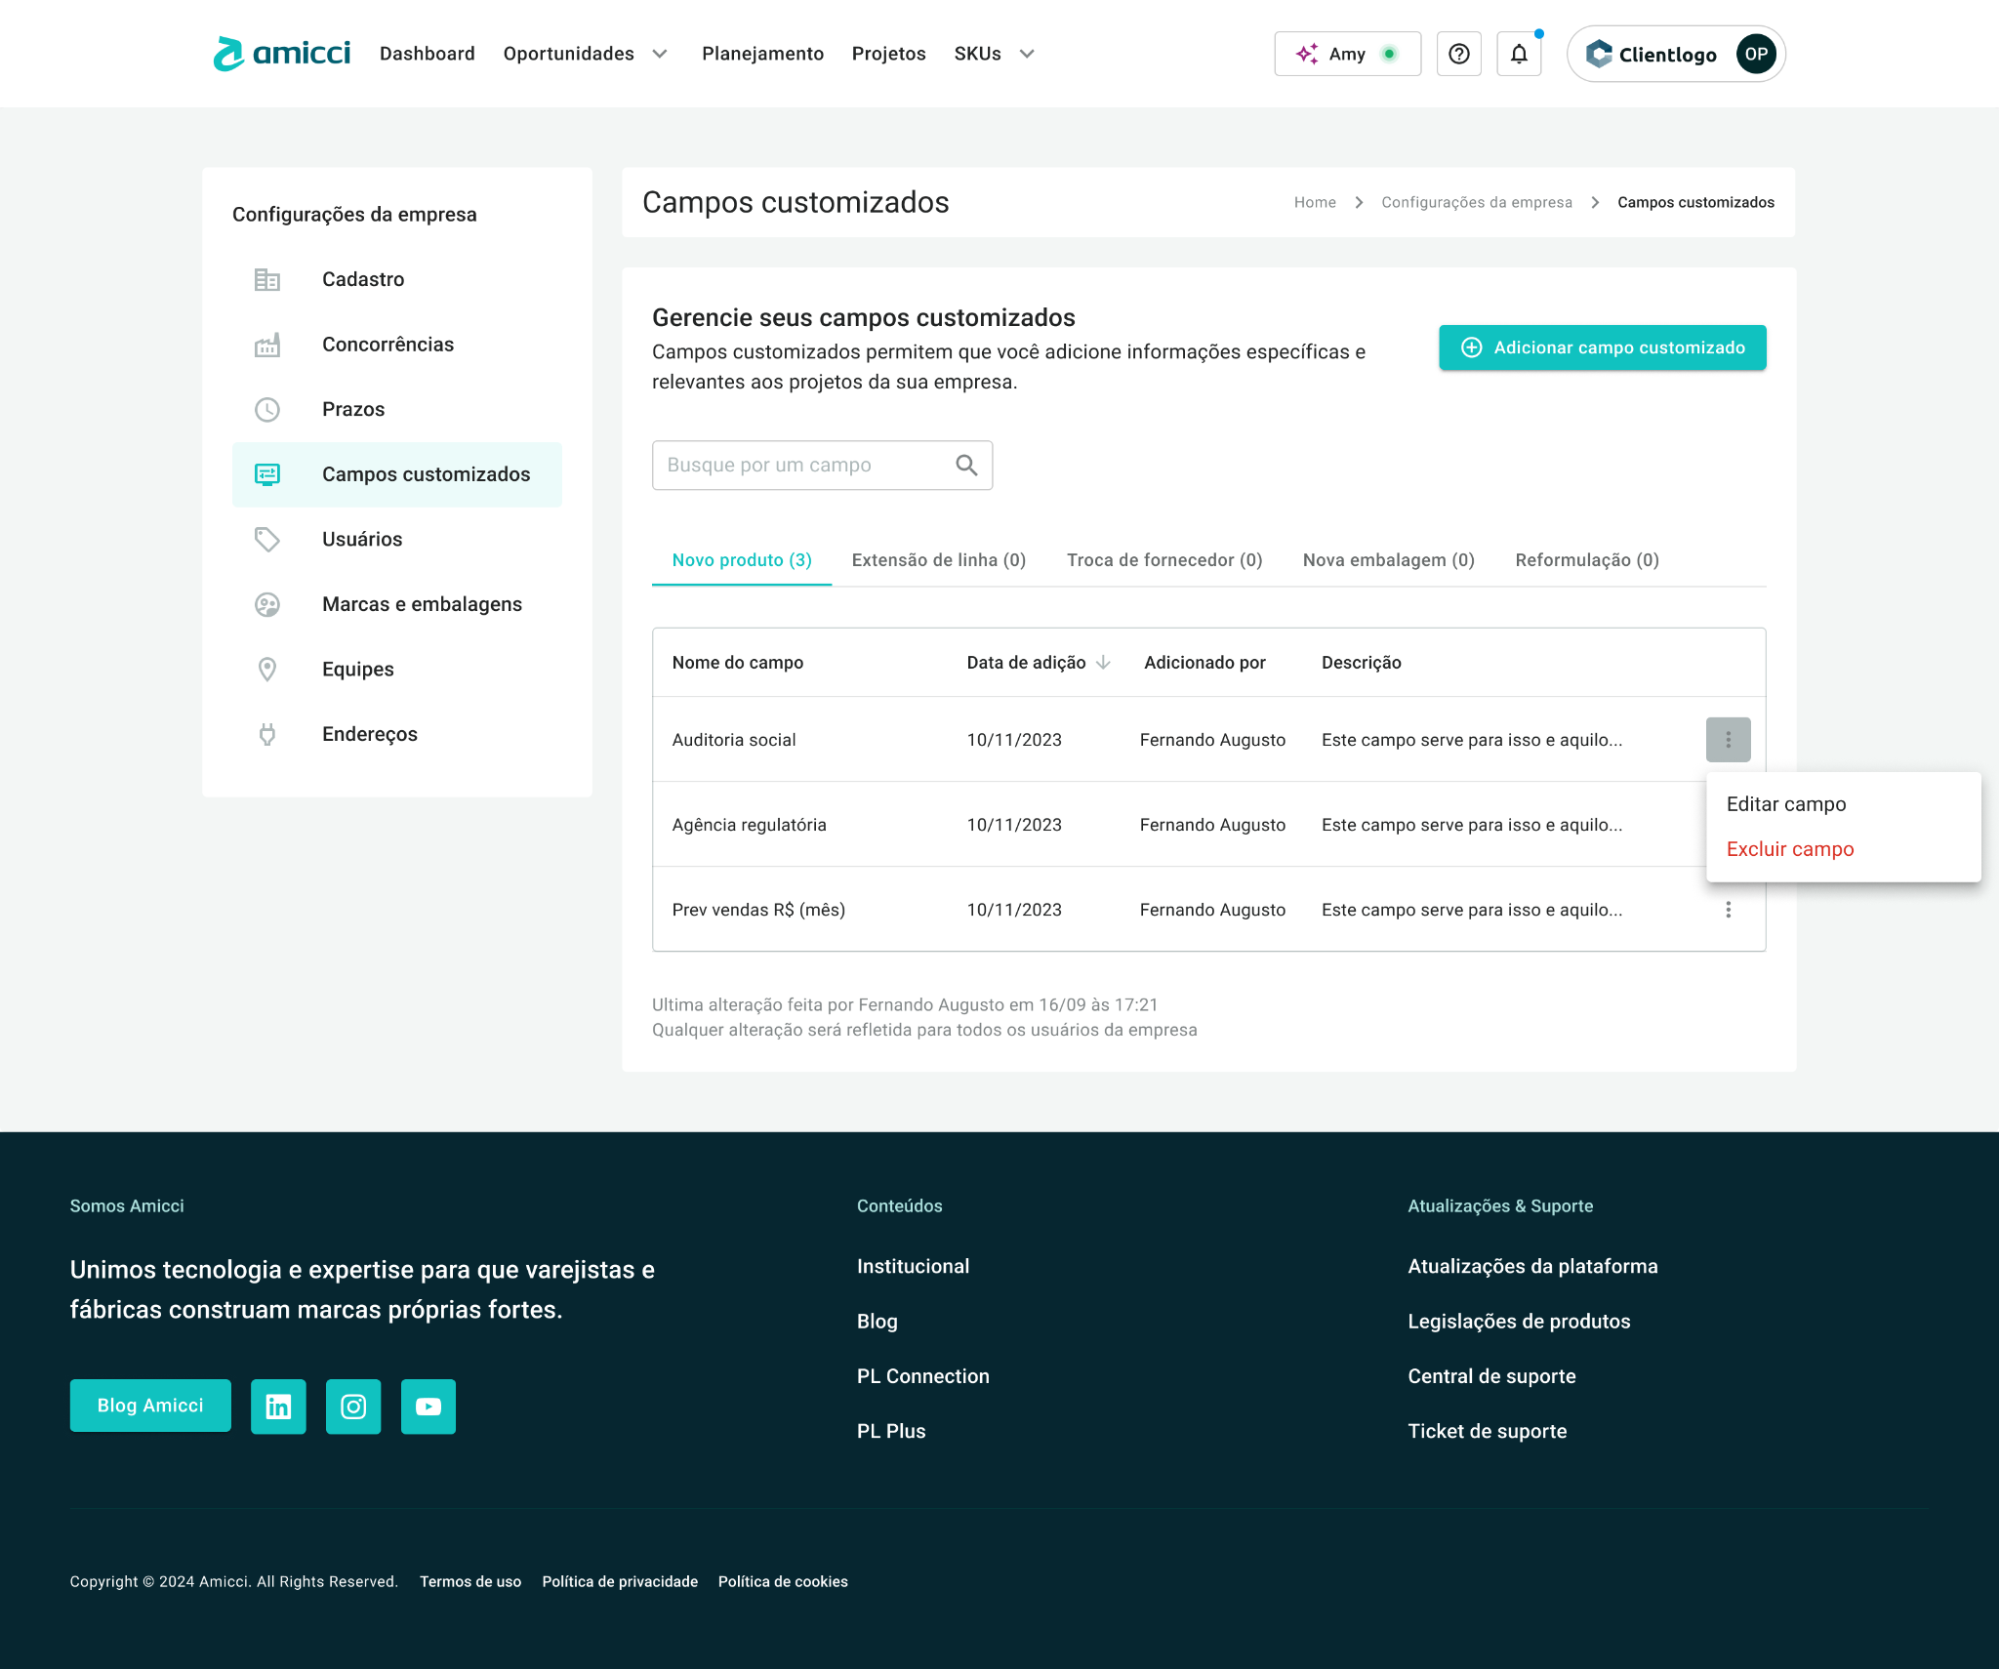Click the YouTube icon in footer
Screen dimensions: 1999x1670
(428, 1406)
